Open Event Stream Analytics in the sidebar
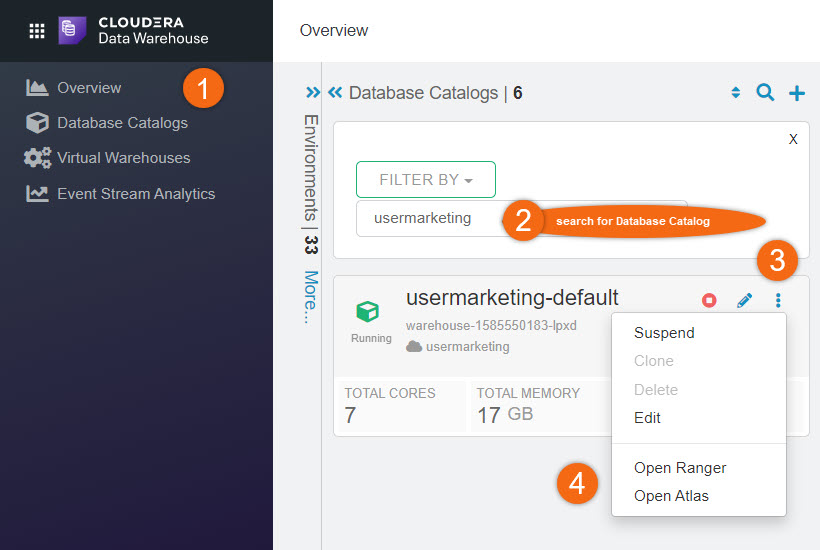The height and width of the screenshot is (550, 820). pos(135,194)
